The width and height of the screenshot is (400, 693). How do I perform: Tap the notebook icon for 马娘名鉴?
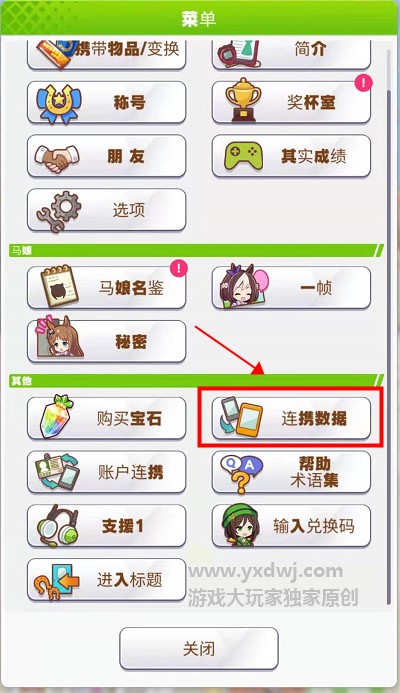[59, 286]
